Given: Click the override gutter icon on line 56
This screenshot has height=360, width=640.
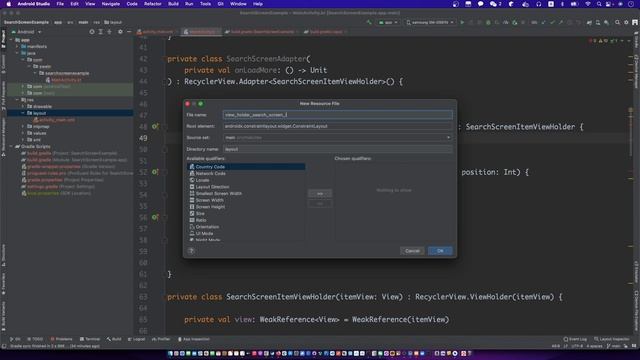Looking at the screenshot, I should pos(155,217).
